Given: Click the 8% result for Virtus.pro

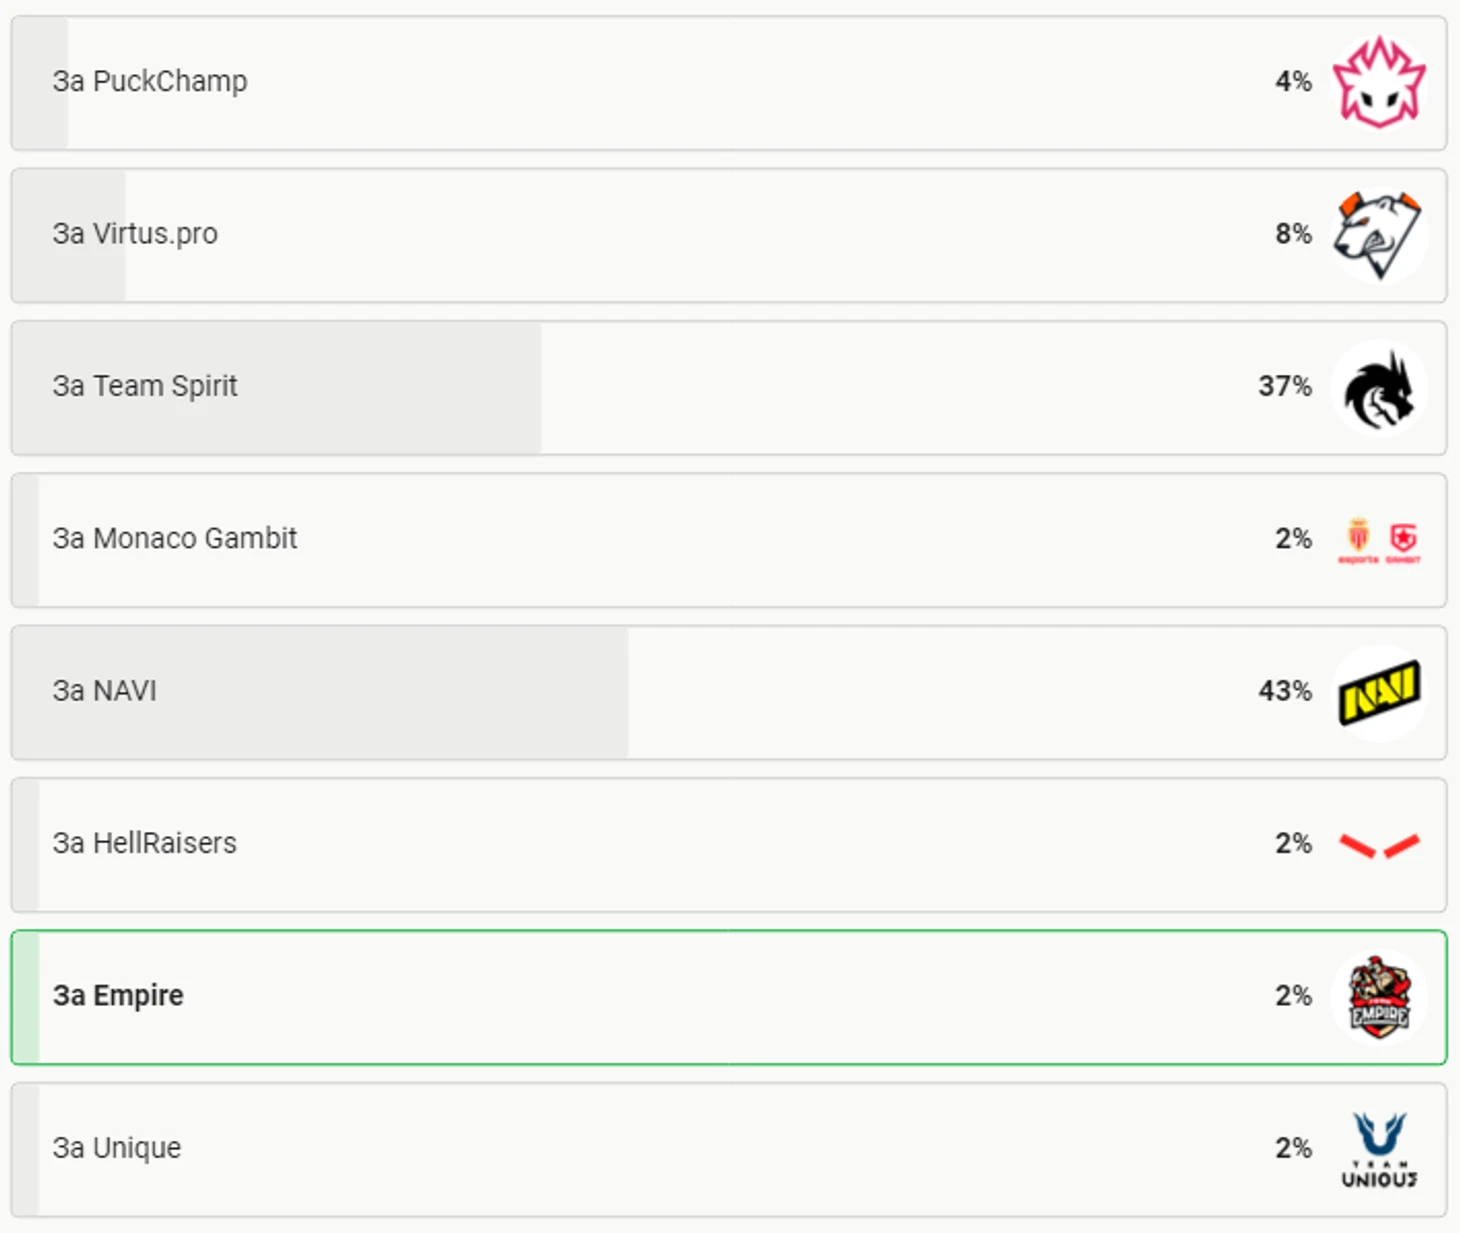Looking at the screenshot, I should point(1293,234).
